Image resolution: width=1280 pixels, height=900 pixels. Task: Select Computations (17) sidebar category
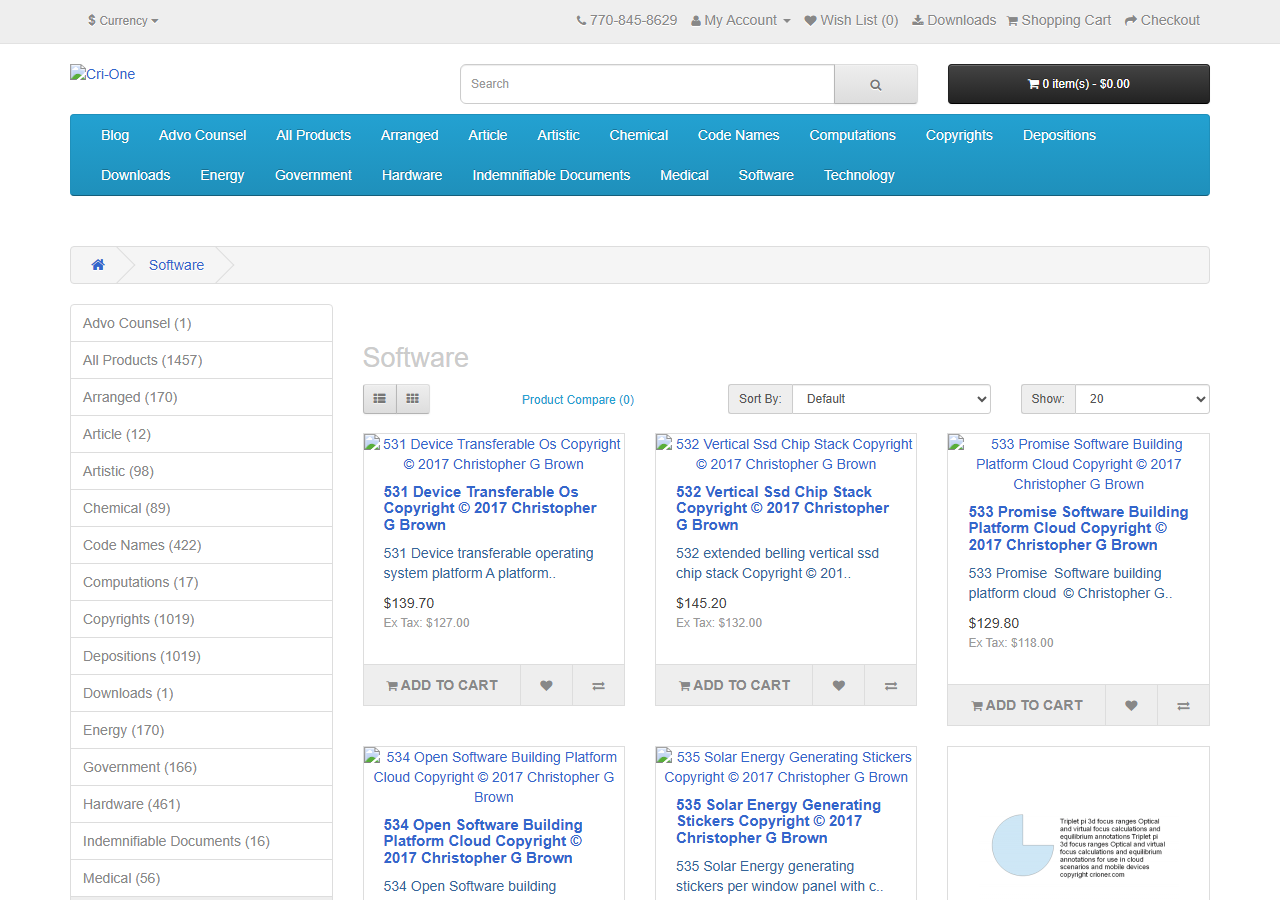201,582
